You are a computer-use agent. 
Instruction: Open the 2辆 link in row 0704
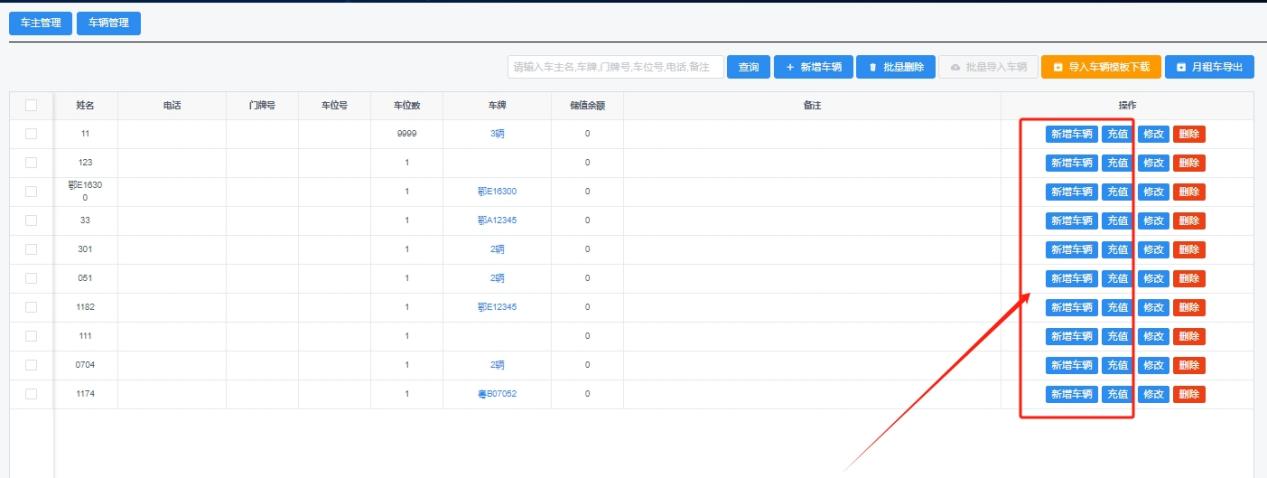[x=497, y=365]
